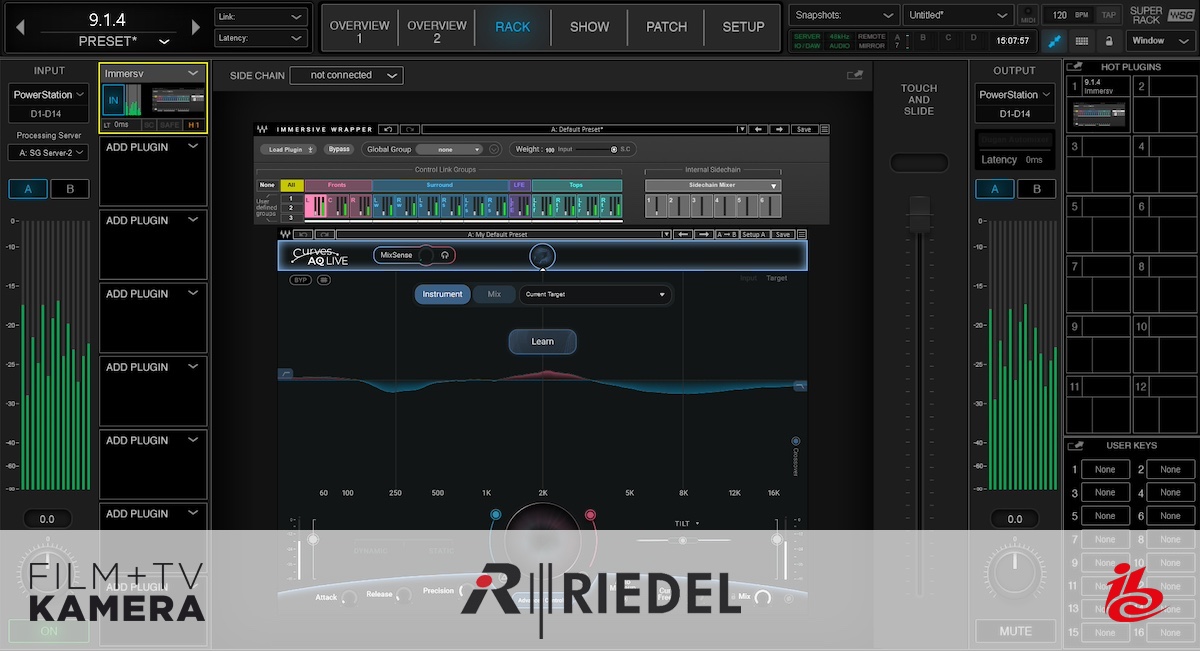The height and width of the screenshot is (651, 1200).
Task: Select the Immersv hot plugin thumbnail
Action: click(x=1099, y=115)
